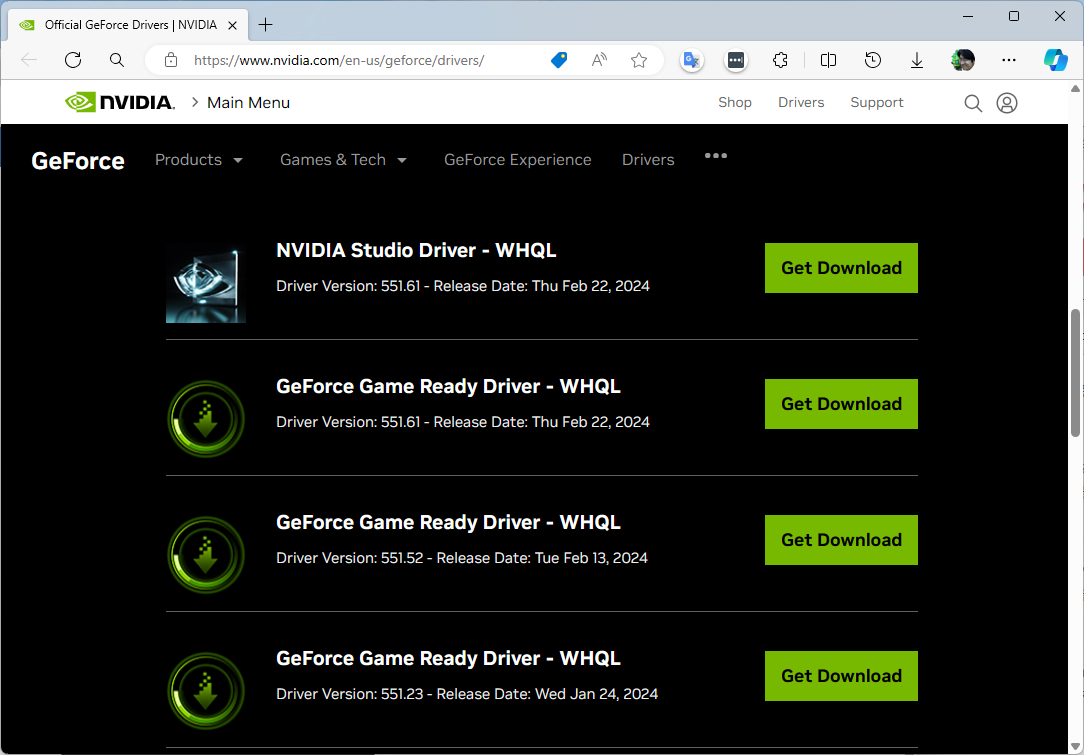Click the GeForce brand link
This screenshot has width=1084, height=755.
click(78, 160)
